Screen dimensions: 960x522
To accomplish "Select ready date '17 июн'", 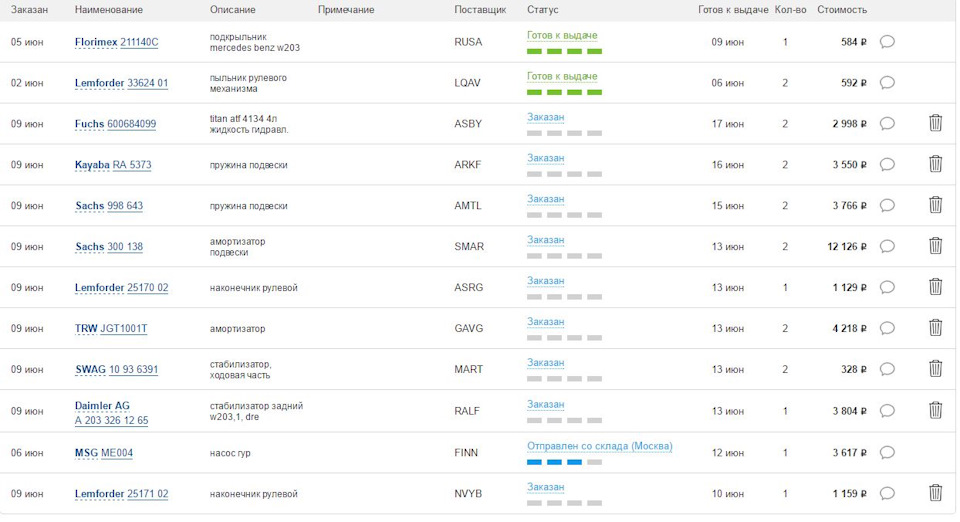I will point(727,124).
